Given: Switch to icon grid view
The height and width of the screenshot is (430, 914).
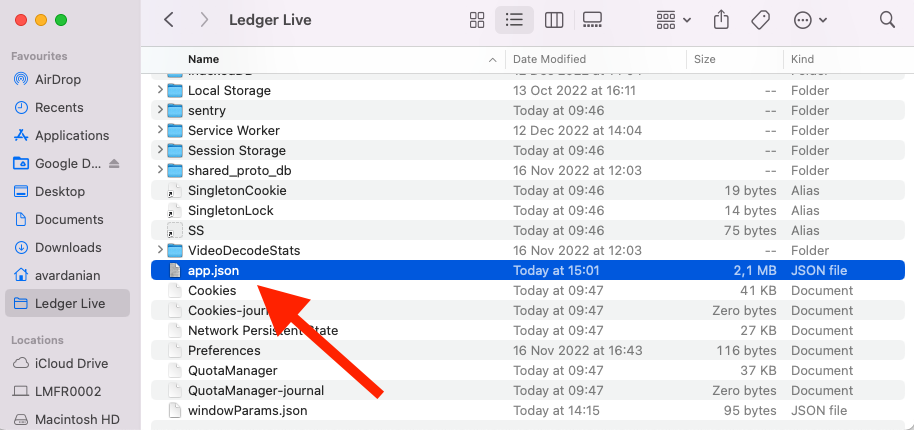Looking at the screenshot, I should coord(477,20).
